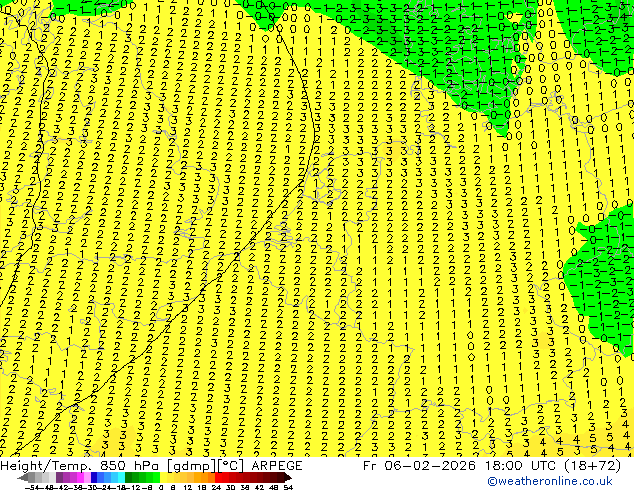Click the '[gdmp][°C]' units label
The height and width of the screenshot is (490, 634).
(206, 466)
